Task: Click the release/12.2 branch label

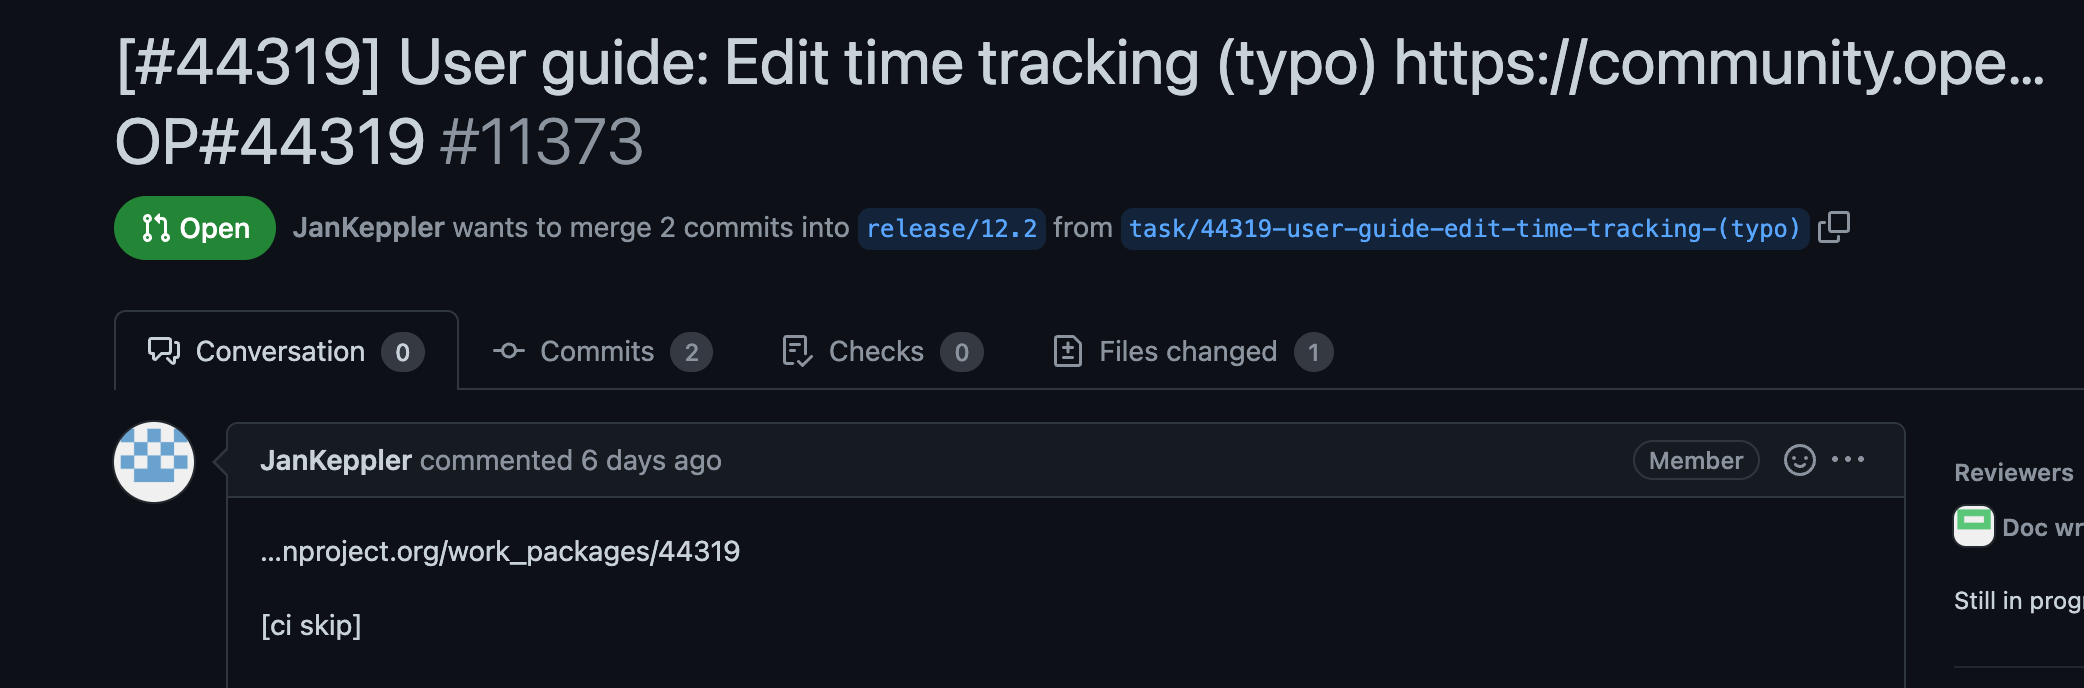Action: [950, 228]
